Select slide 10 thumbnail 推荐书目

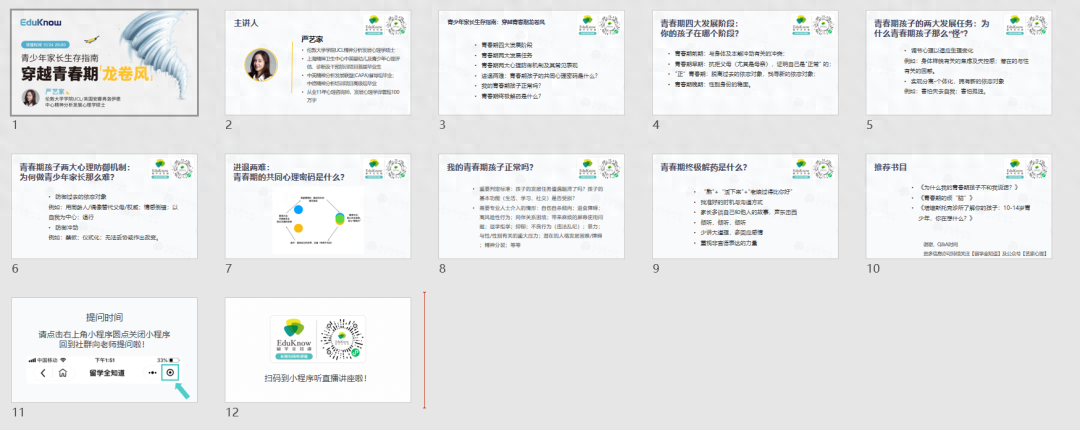(x=959, y=206)
